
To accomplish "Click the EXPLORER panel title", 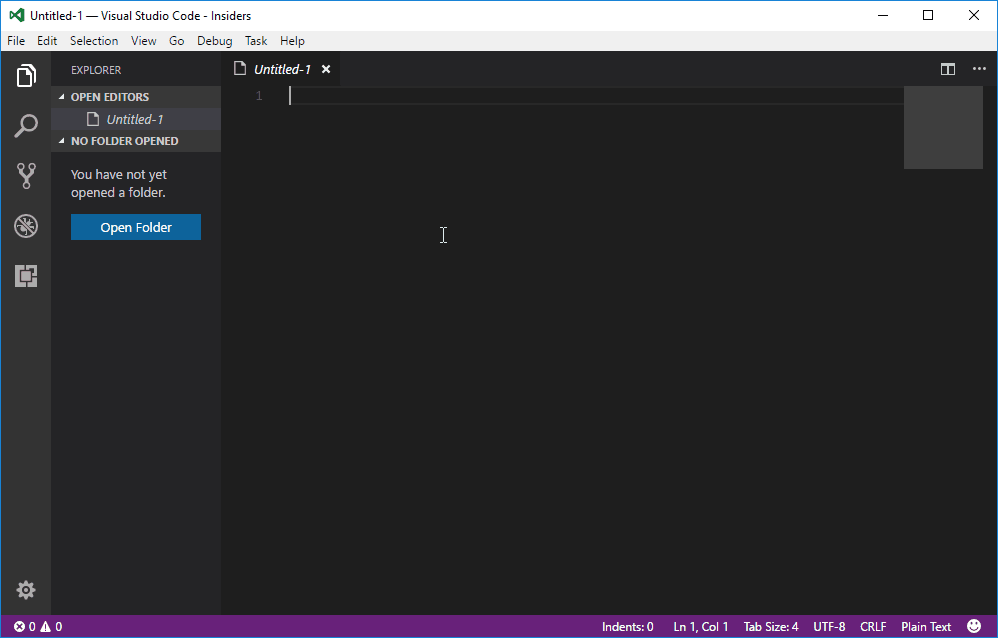I will click(96, 70).
